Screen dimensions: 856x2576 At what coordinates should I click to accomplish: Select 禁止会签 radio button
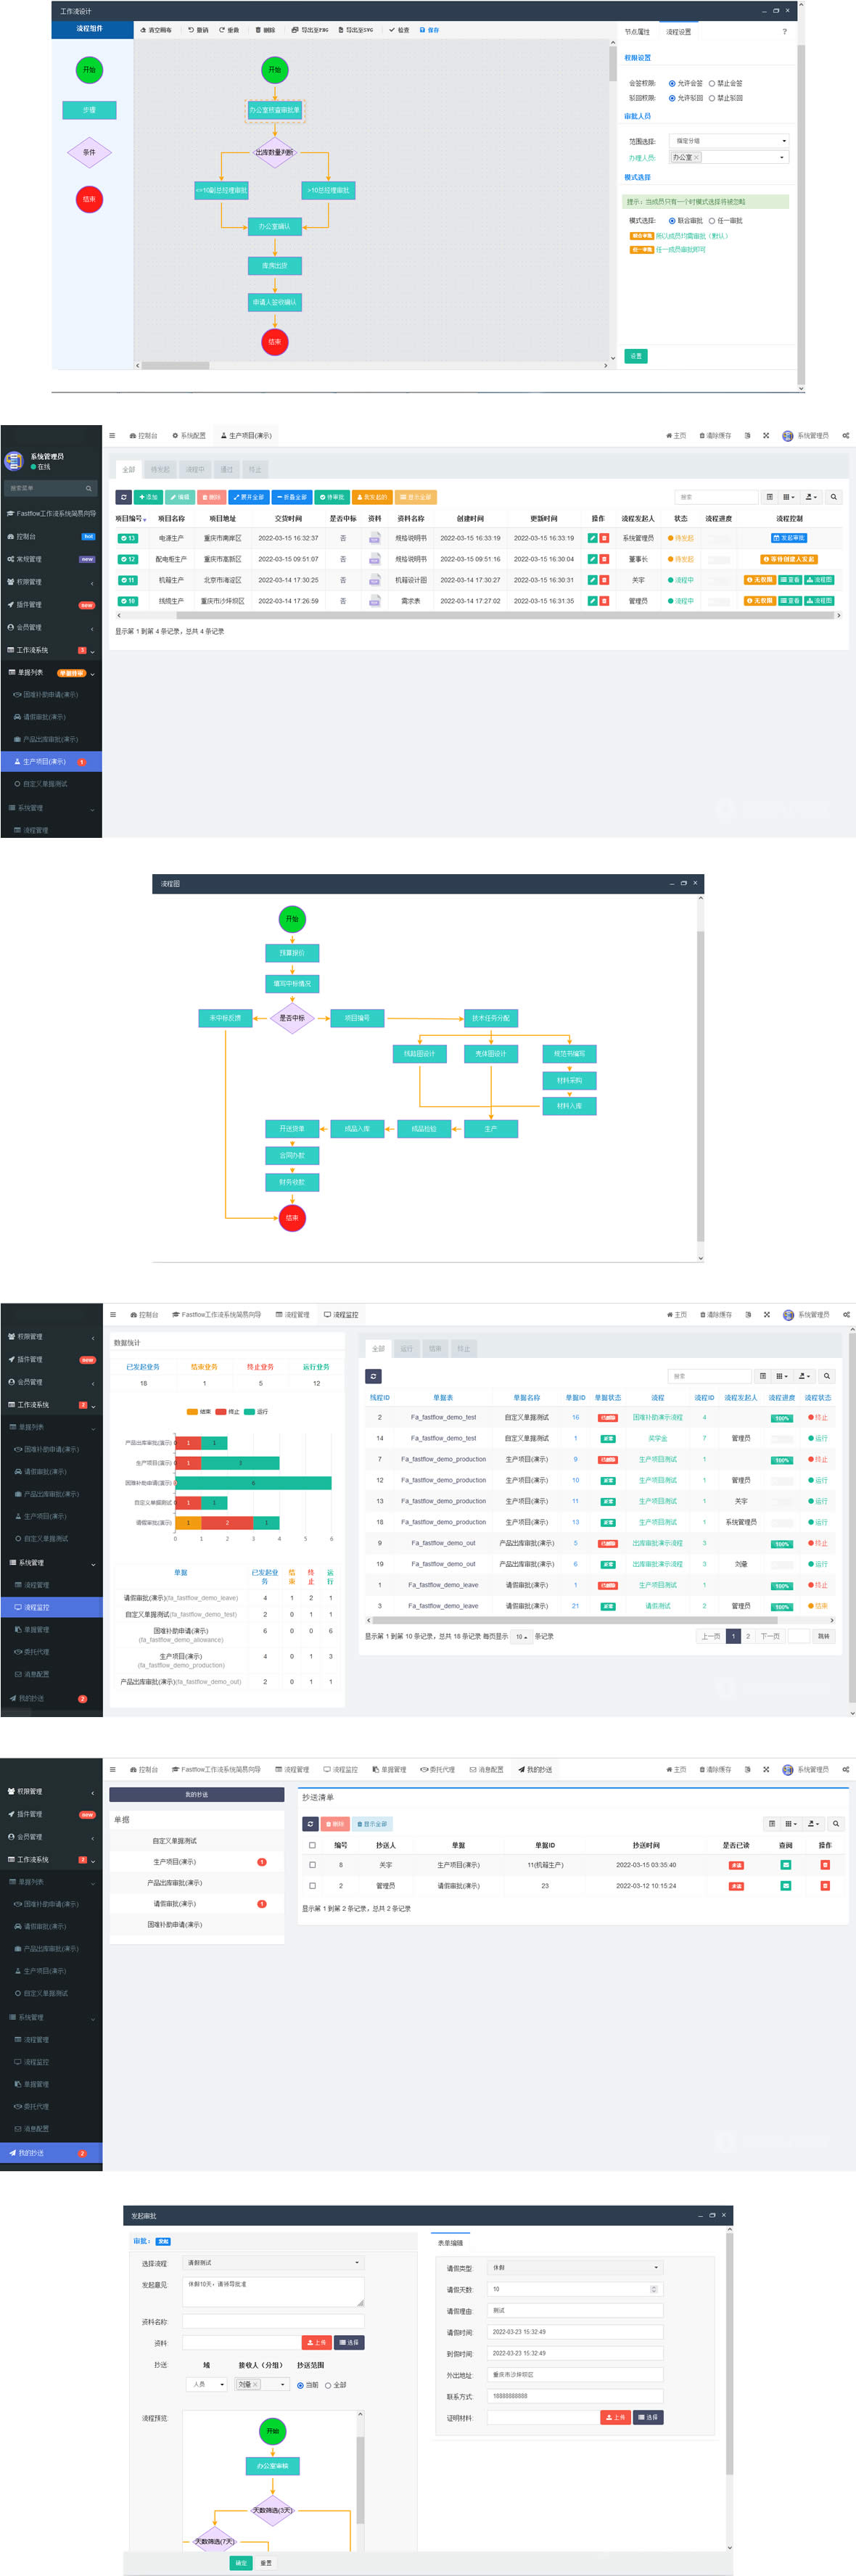(x=712, y=84)
